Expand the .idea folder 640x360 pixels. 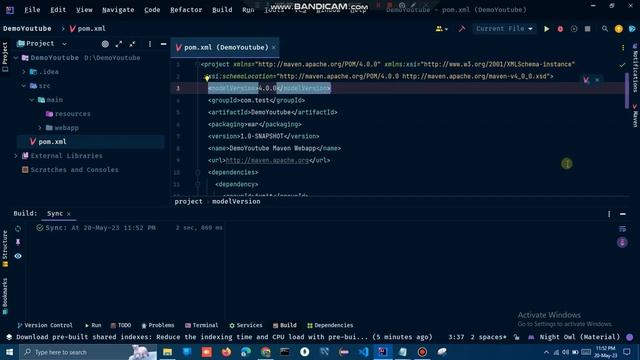[x=24, y=72]
